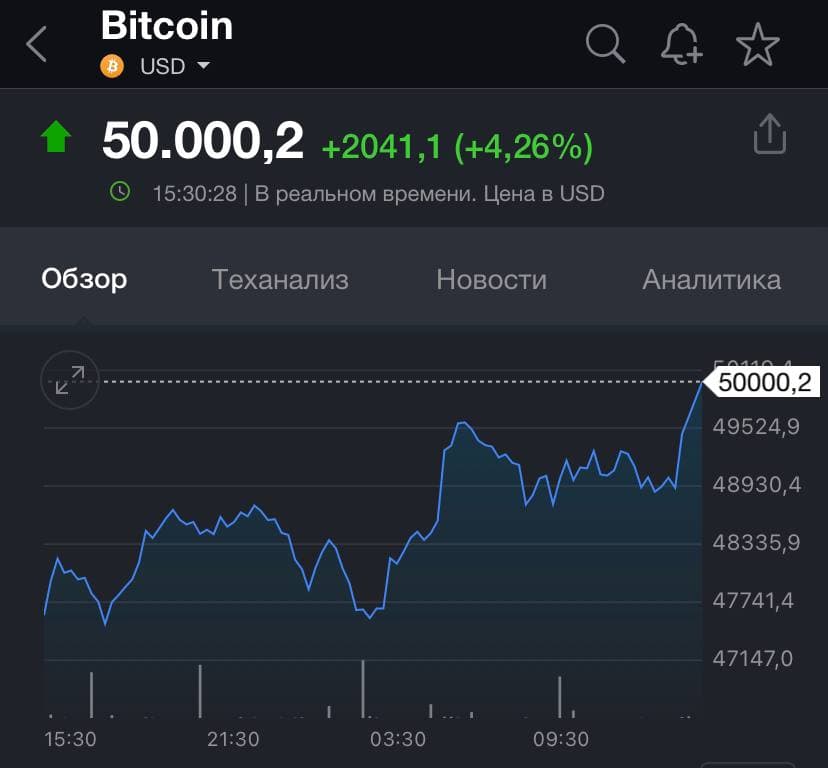Tap the Bitcoin logo icon

(112, 66)
